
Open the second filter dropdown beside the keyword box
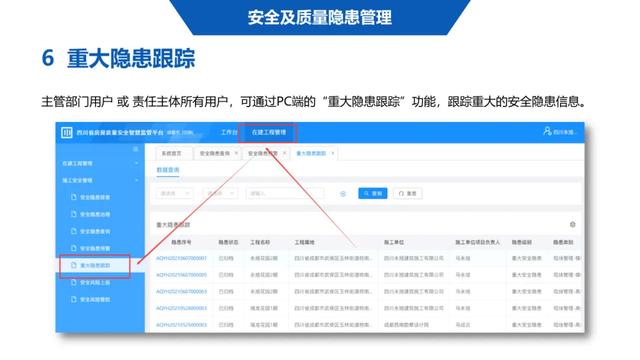pos(220,193)
